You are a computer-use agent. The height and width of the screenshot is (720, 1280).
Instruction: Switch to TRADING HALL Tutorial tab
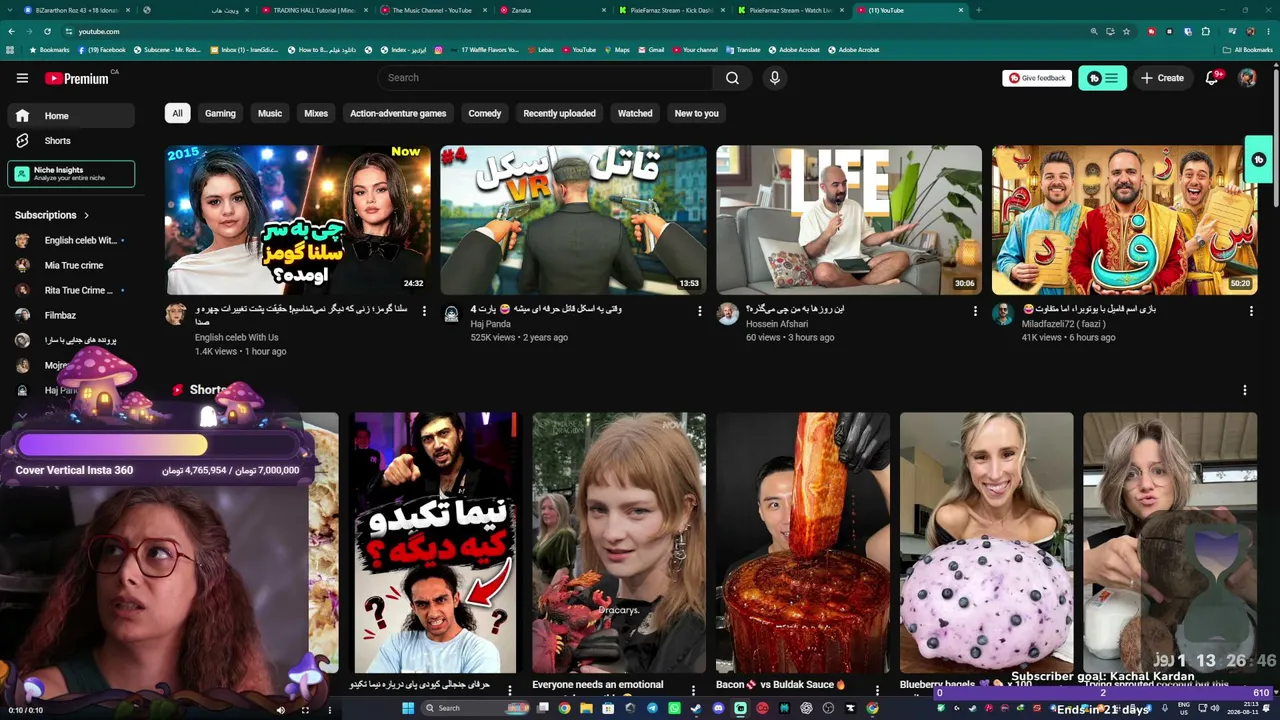pyautogui.click(x=314, y=10)
